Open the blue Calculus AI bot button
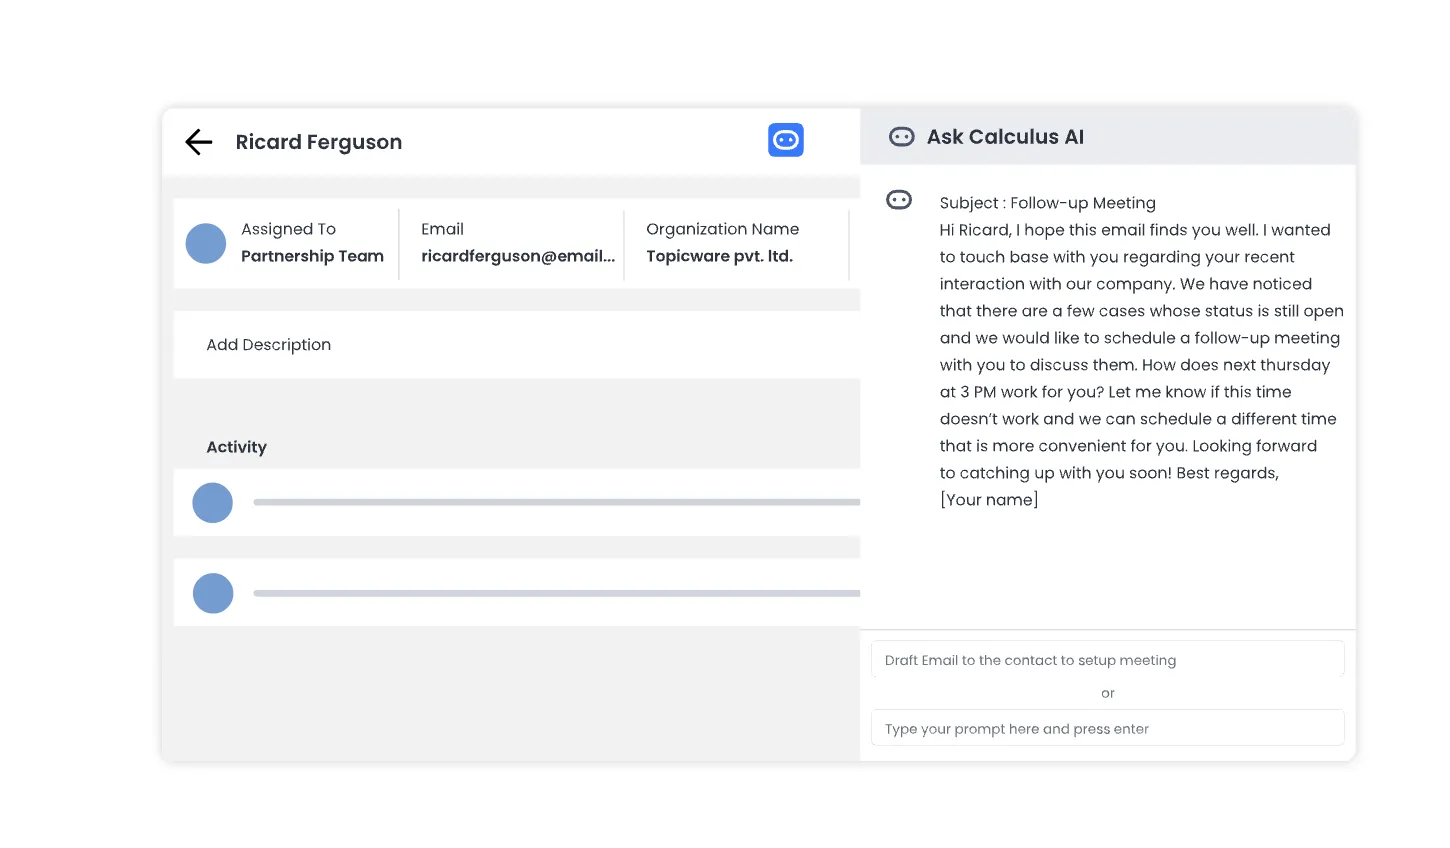 tap(786, 140)
